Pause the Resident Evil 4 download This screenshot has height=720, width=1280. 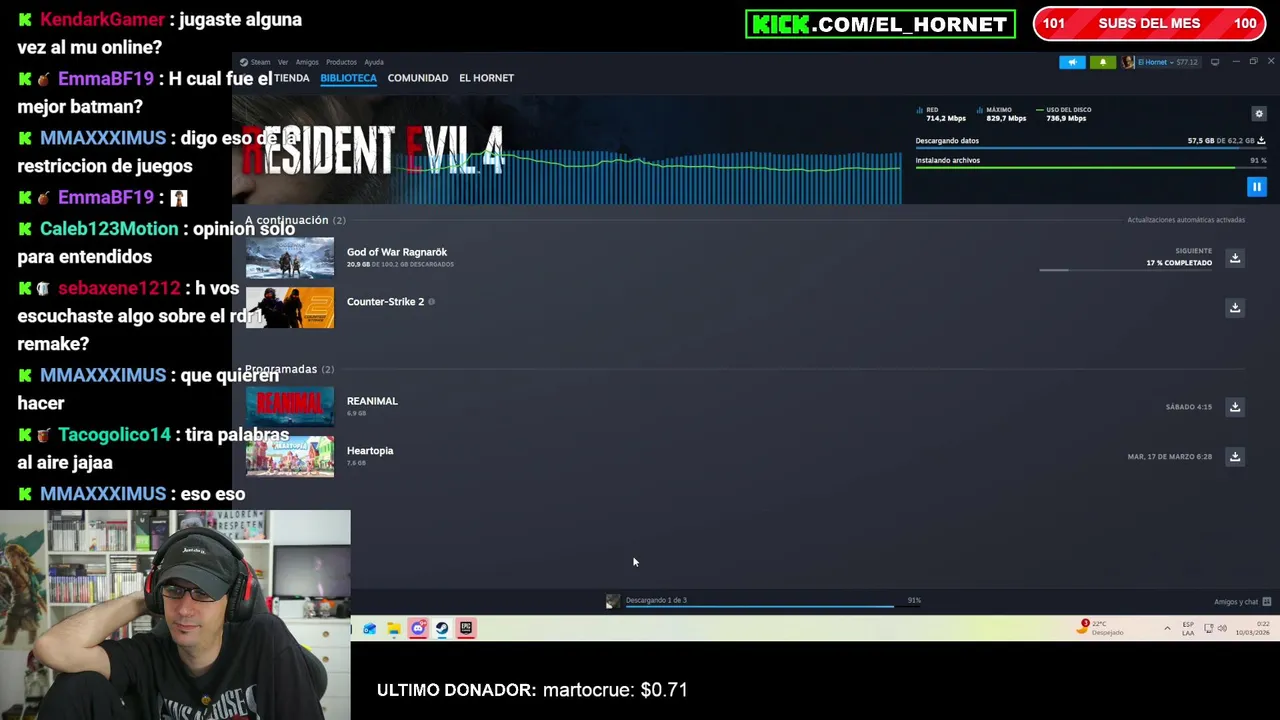pos(1256,187)
